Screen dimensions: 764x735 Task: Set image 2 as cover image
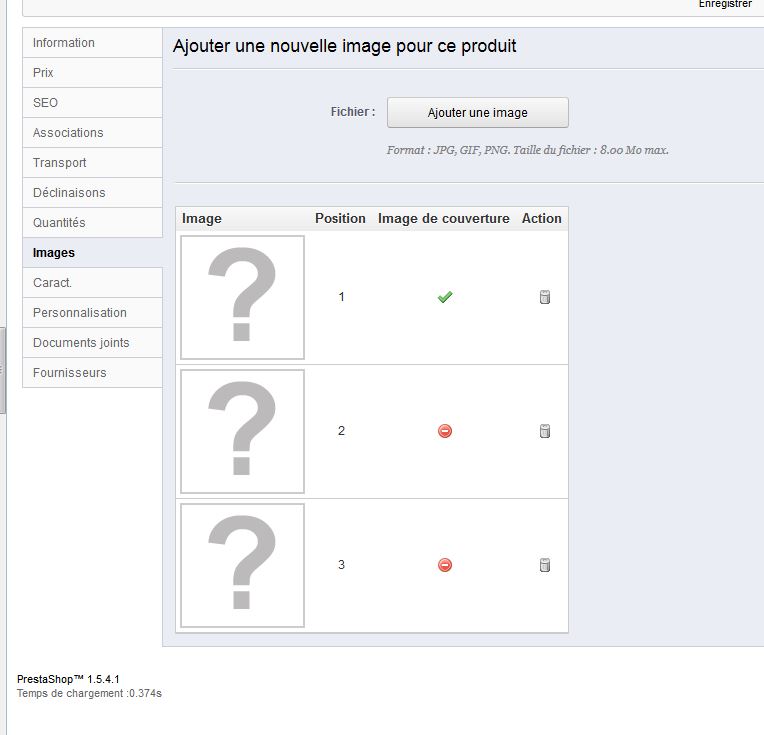click(445, 431)
